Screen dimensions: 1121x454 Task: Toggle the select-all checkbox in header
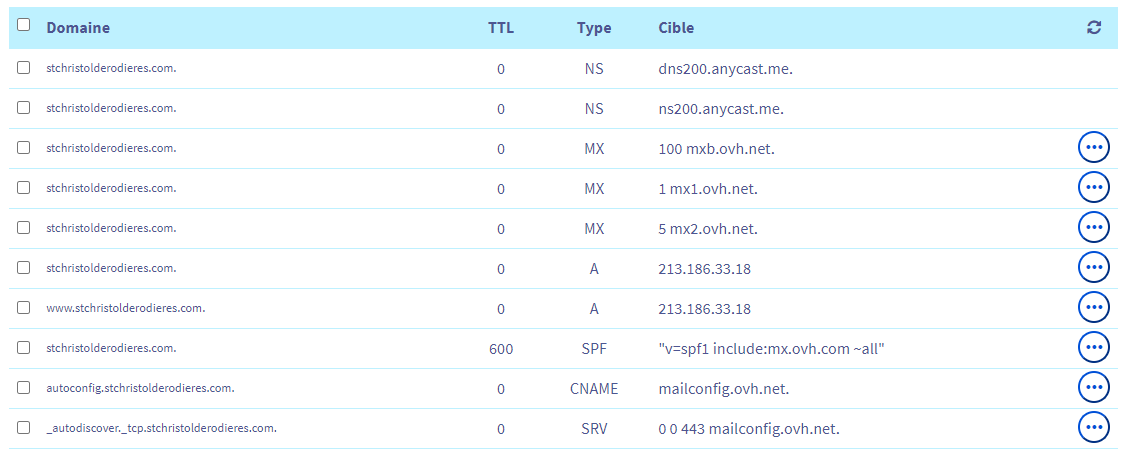[24, 26]
